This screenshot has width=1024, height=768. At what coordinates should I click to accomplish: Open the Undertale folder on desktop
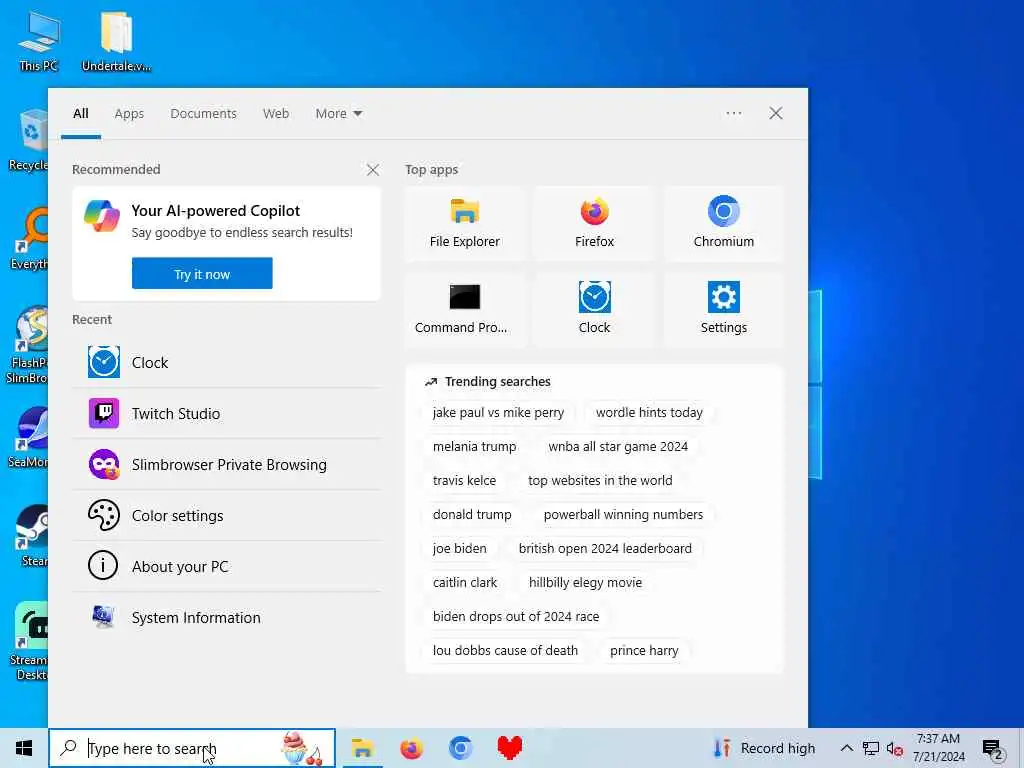(x=116, y=41)
